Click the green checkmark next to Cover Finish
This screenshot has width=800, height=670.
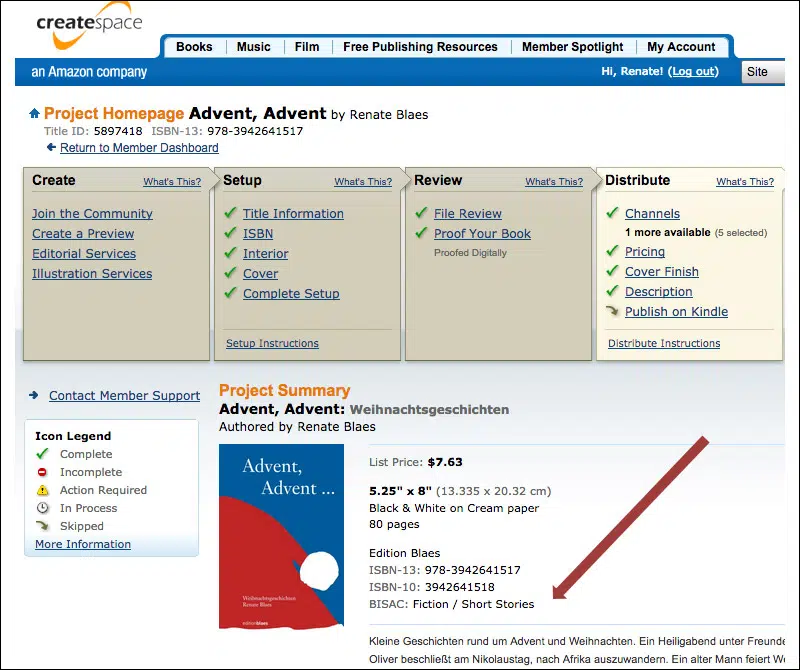612,270
